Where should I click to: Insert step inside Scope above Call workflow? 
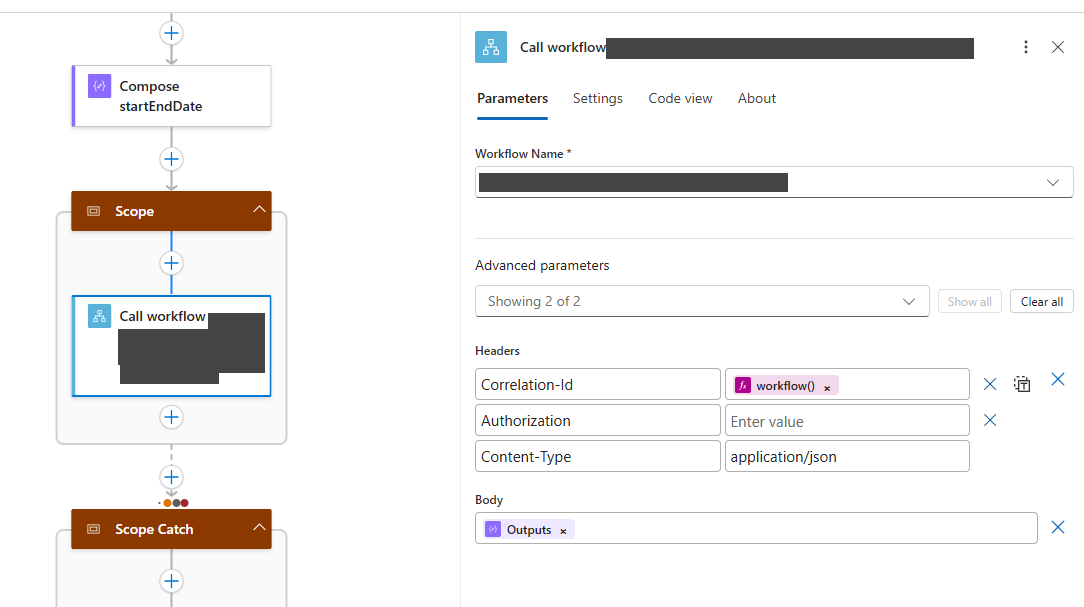coord(172,263)
